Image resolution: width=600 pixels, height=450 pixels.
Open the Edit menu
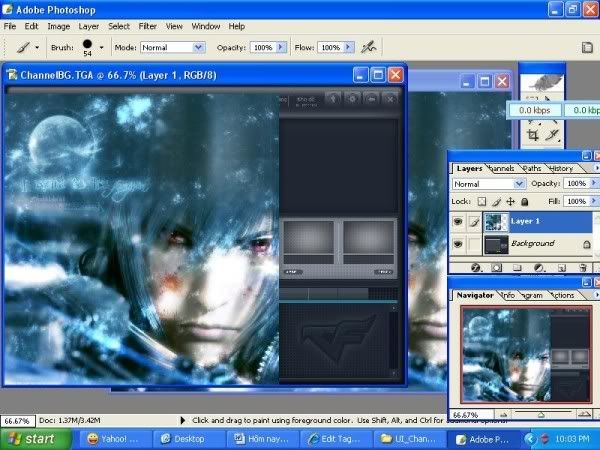tap(31, 26)
